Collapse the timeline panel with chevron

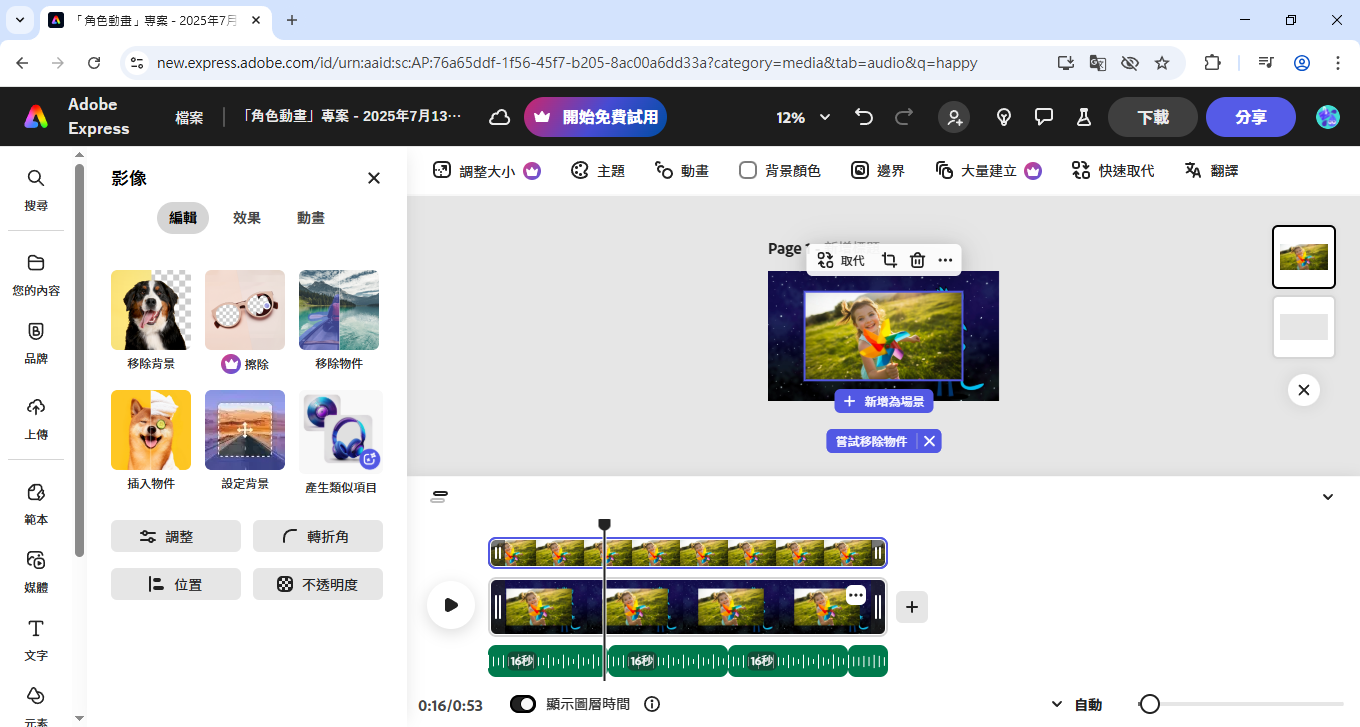[1328, 497]
